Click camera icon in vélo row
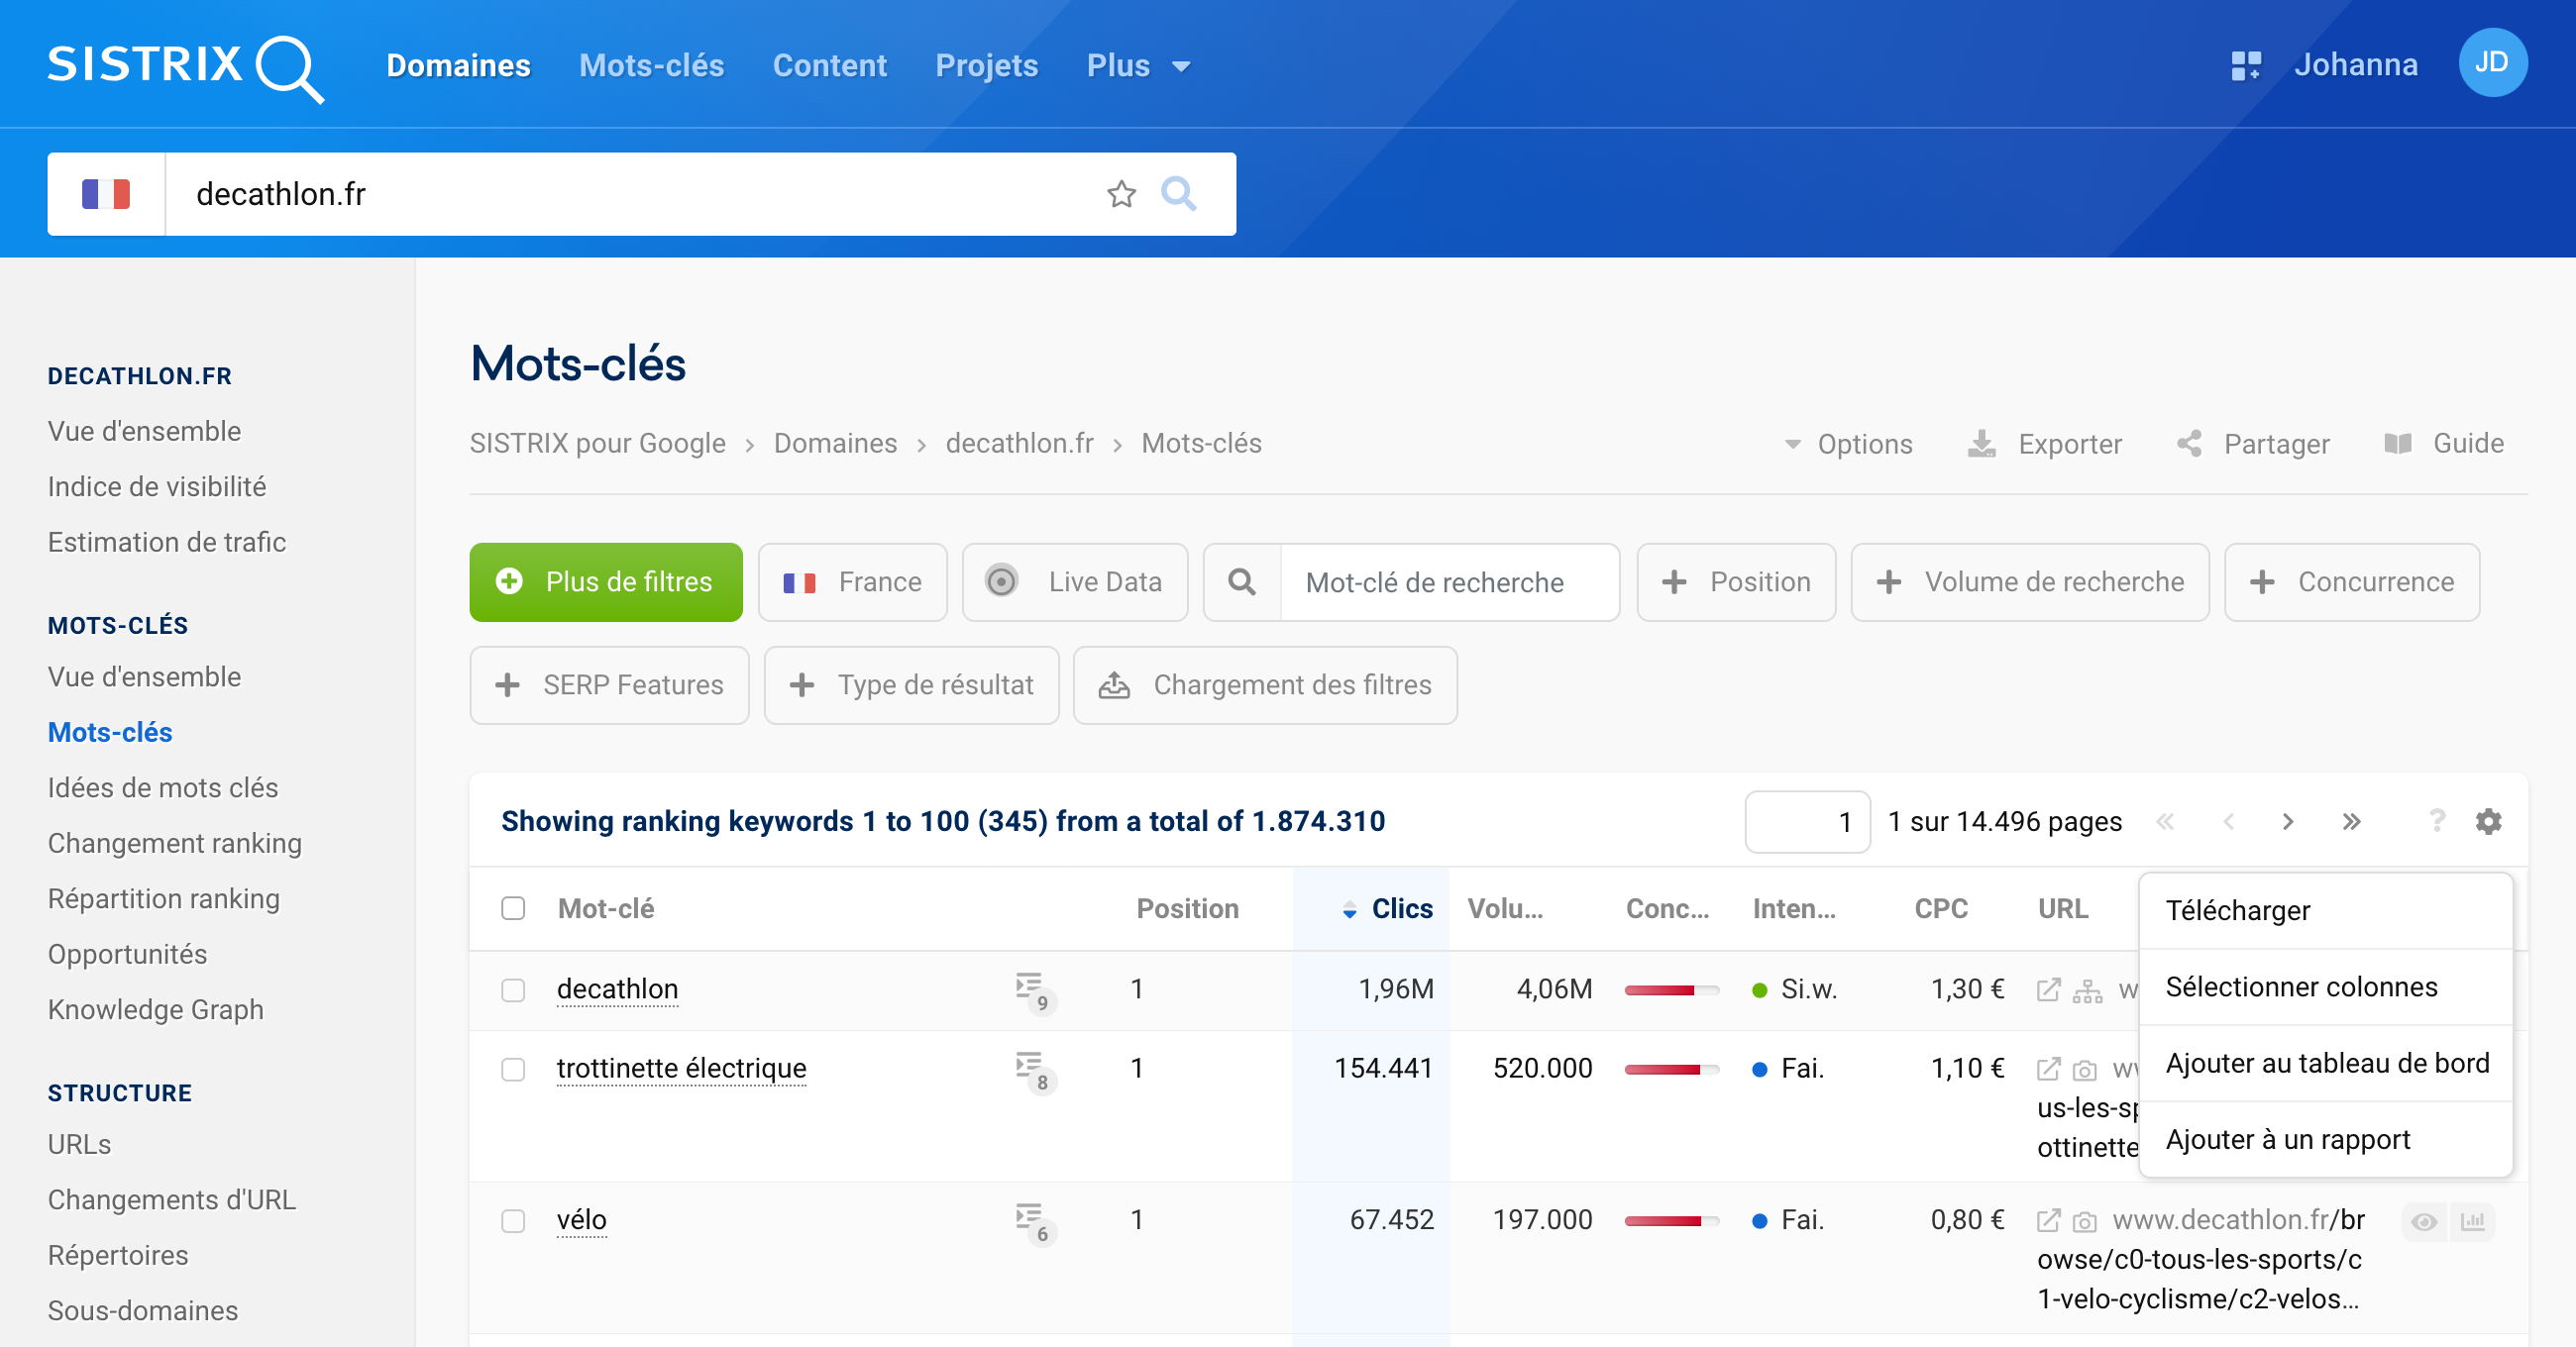 (x=2084, y=1221)
